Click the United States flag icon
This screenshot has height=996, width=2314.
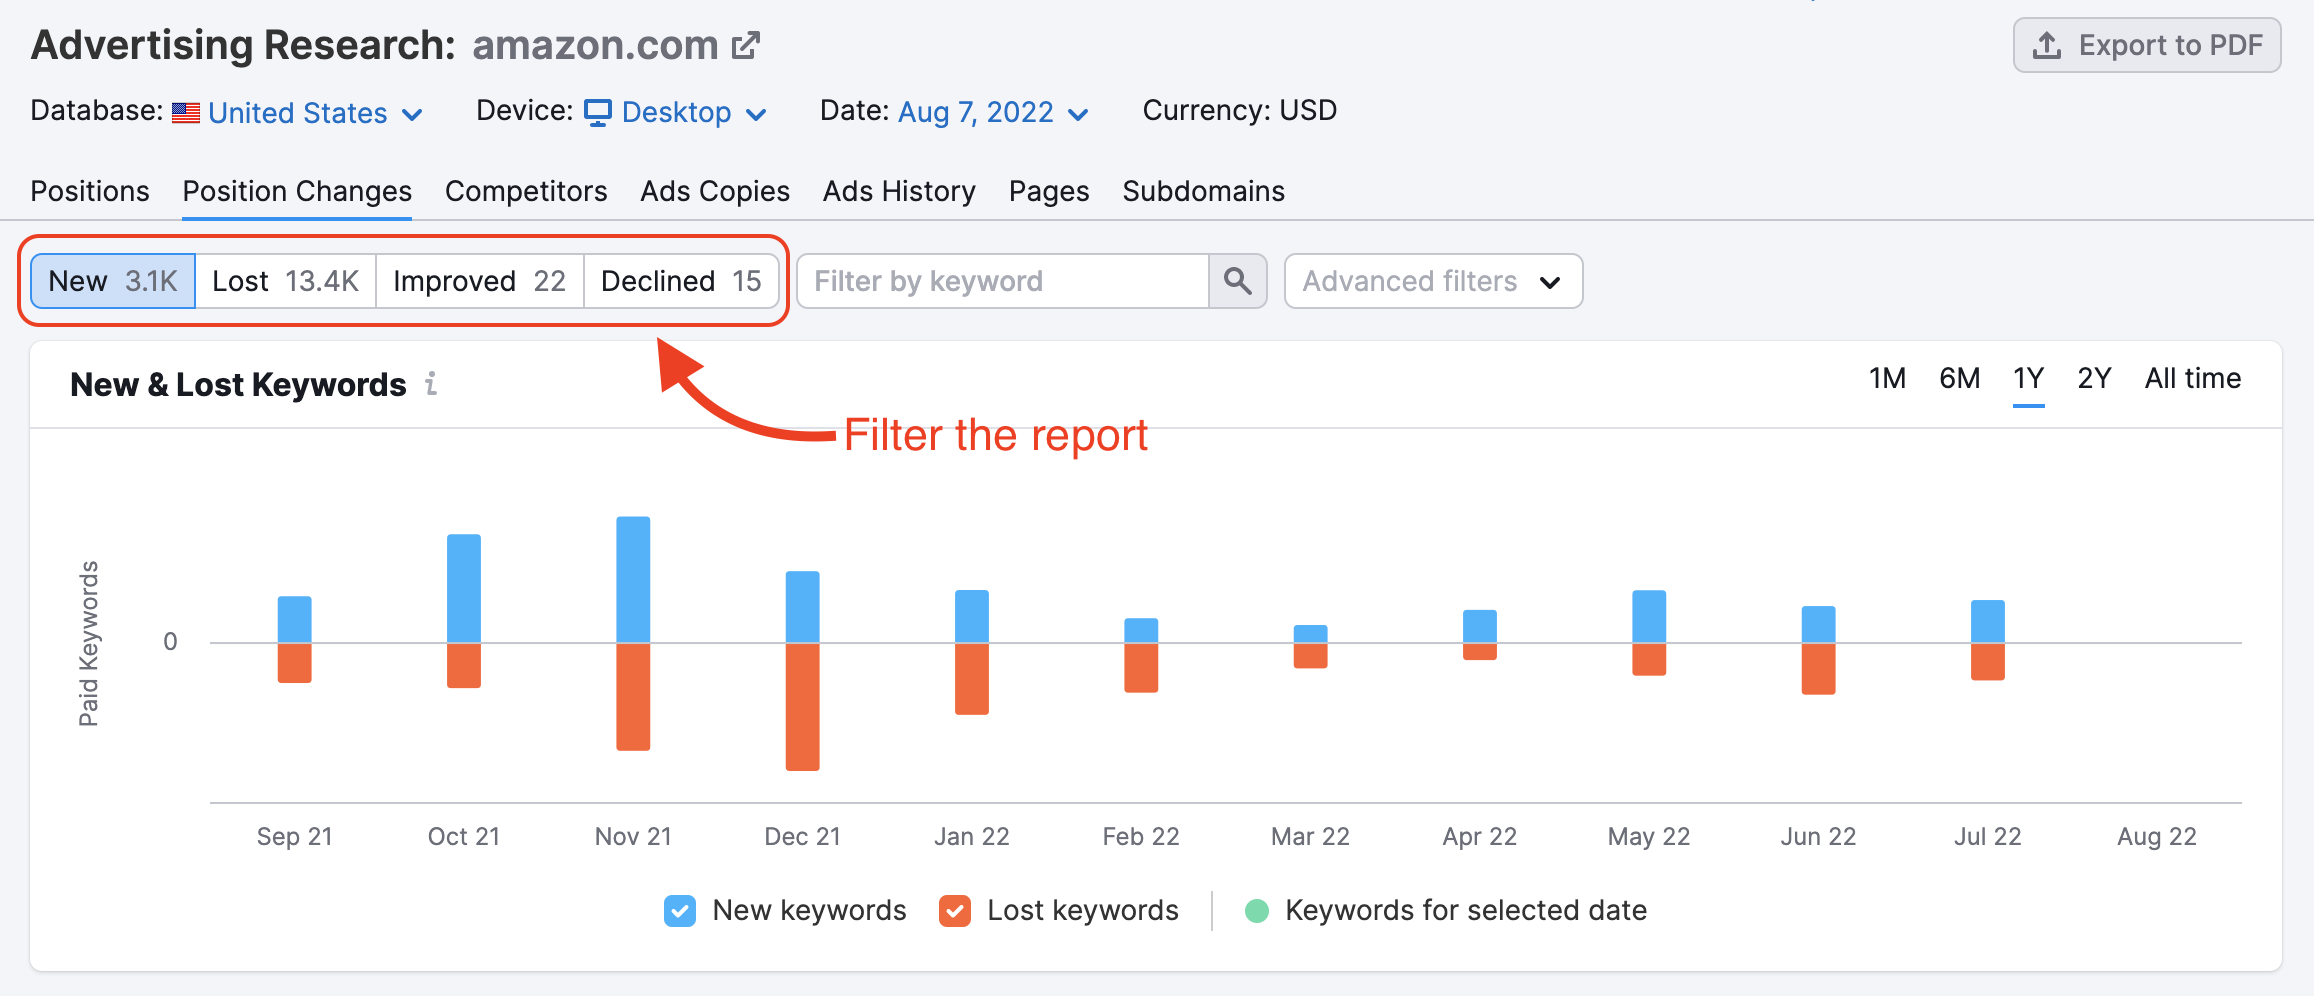pos(186,113)
